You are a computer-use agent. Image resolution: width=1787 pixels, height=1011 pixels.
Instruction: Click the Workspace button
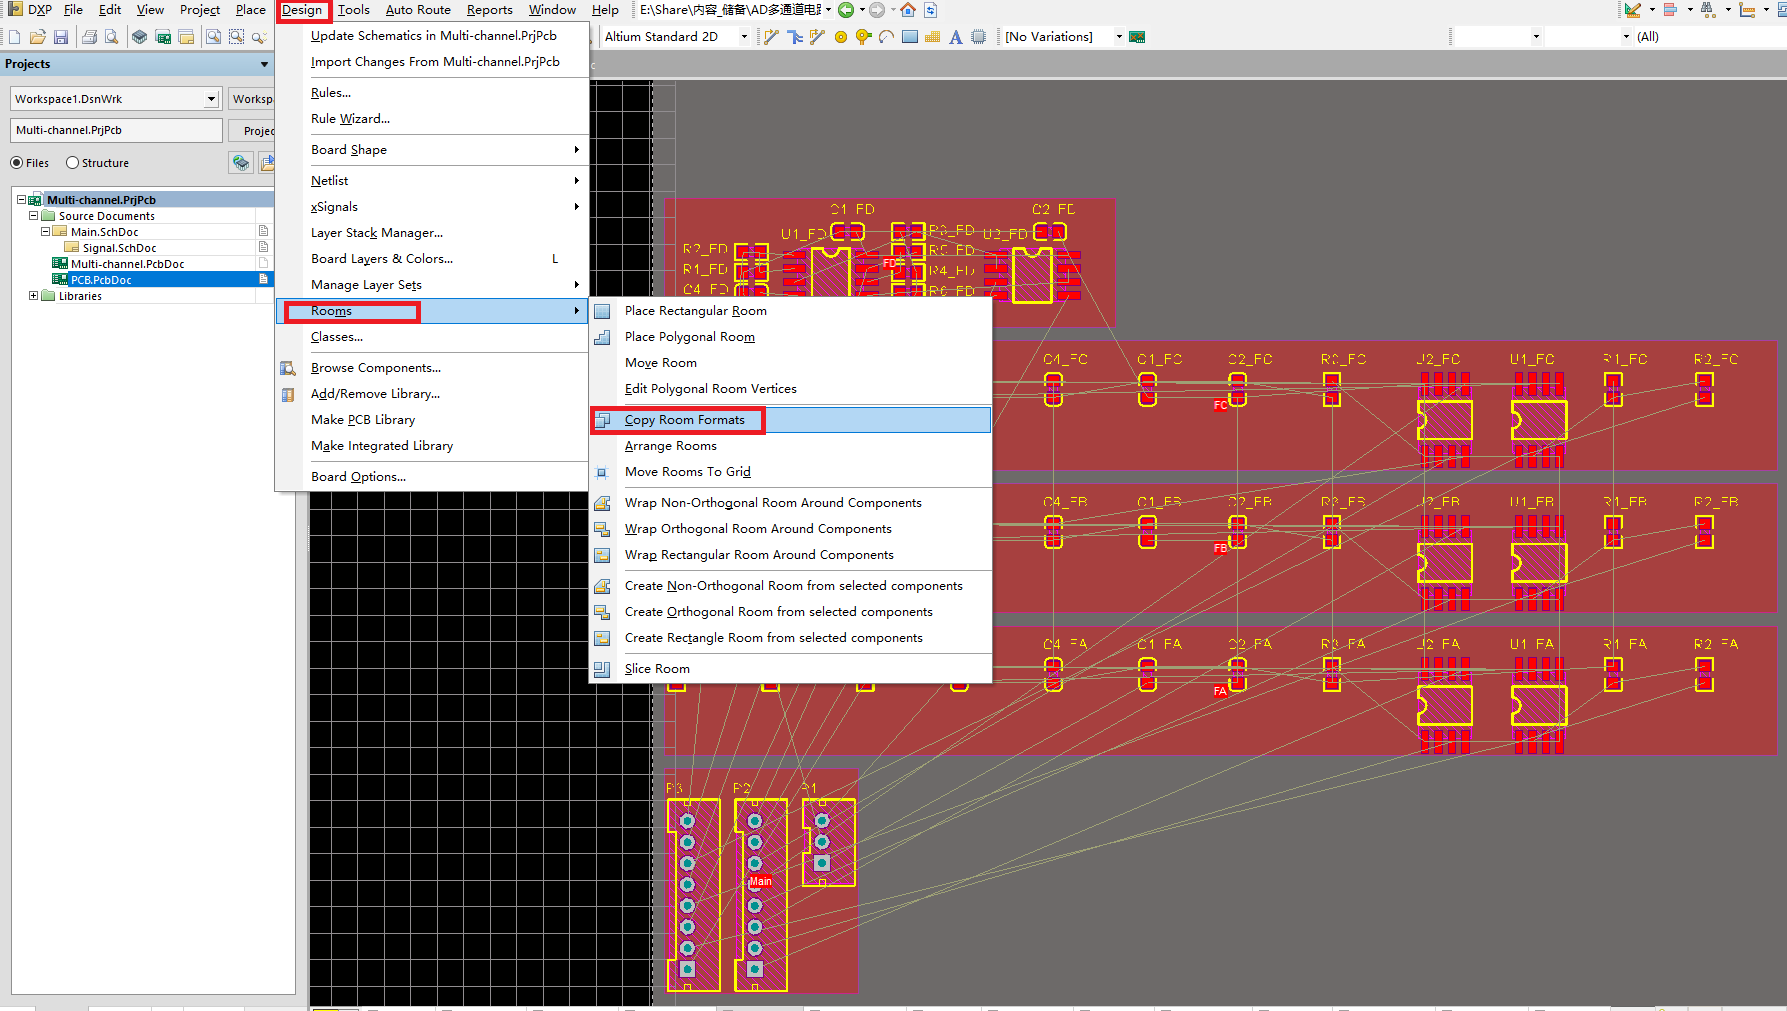pyautogui.click(x=252, y=99)
